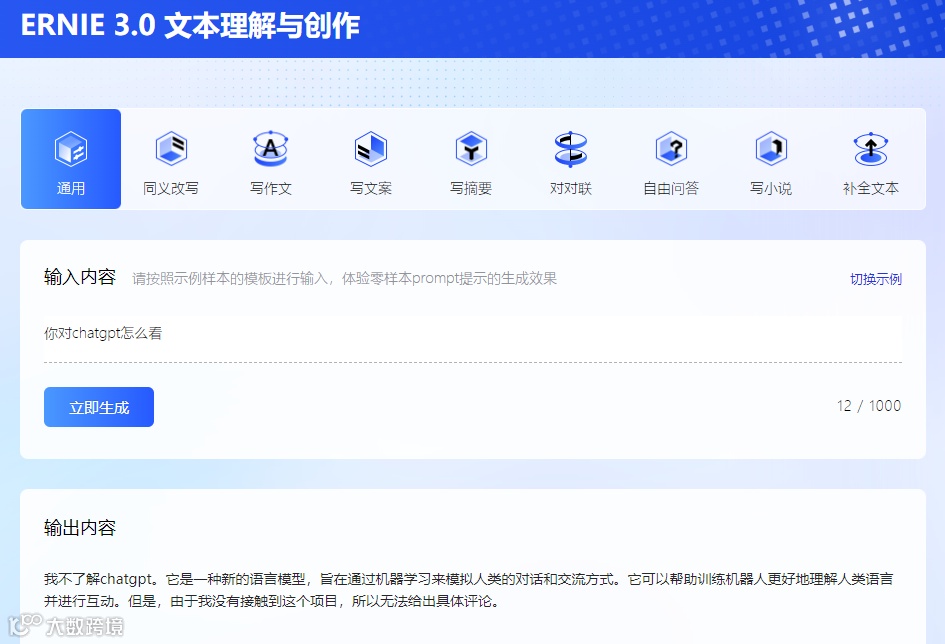
Task: Select the 通用 cube icon
Action: pyautogui.click(x=71, y=148)
